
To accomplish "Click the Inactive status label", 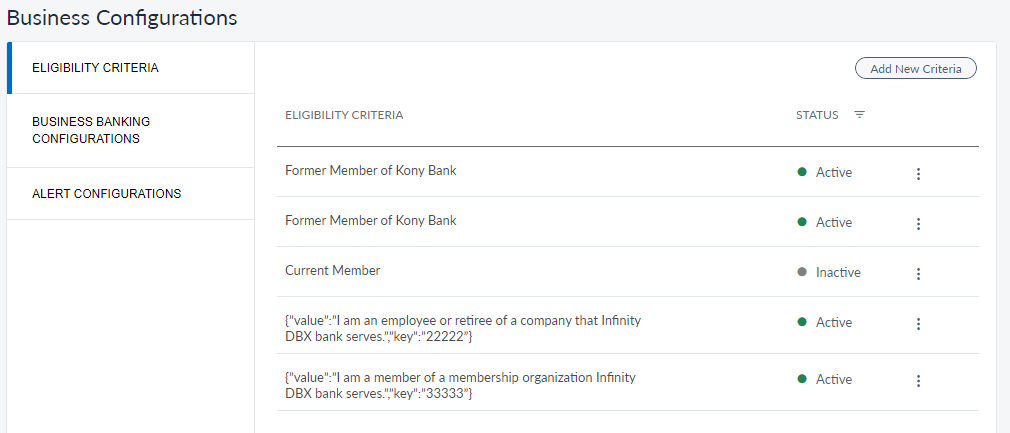I will pyautogui.click(x=838, y=272).
